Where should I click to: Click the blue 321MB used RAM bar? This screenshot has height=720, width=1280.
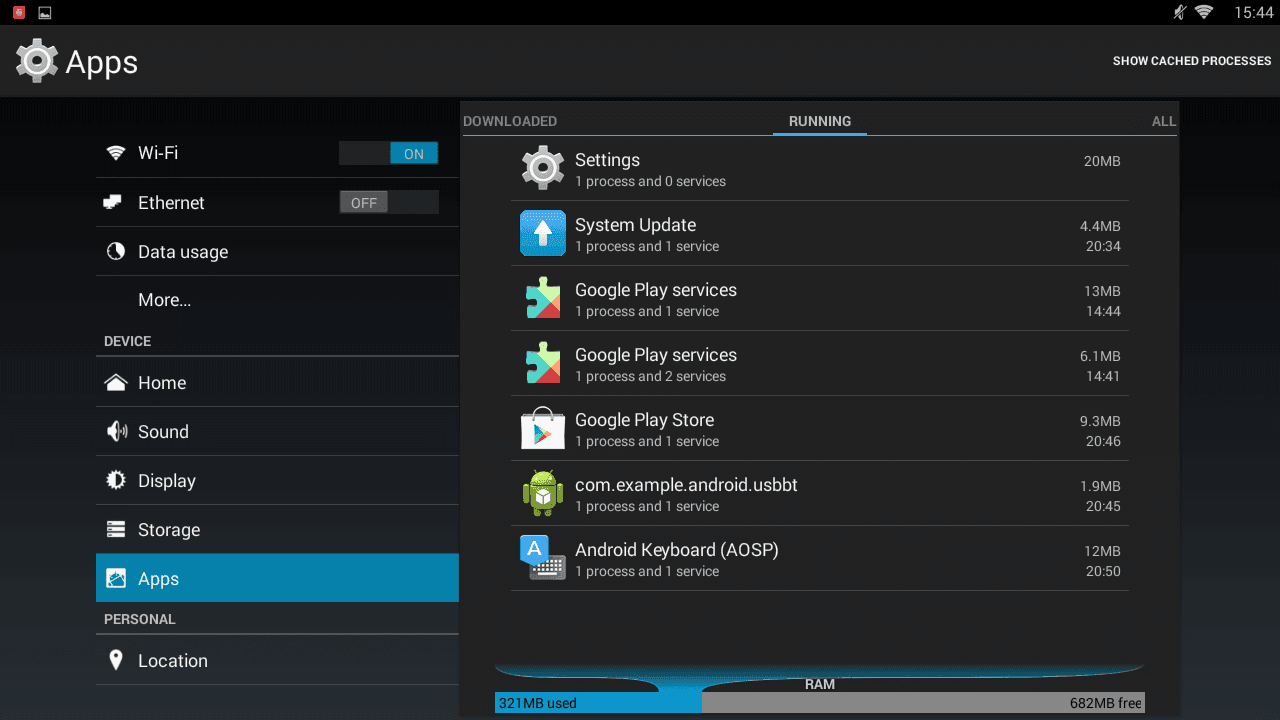[x=598, y=703]
